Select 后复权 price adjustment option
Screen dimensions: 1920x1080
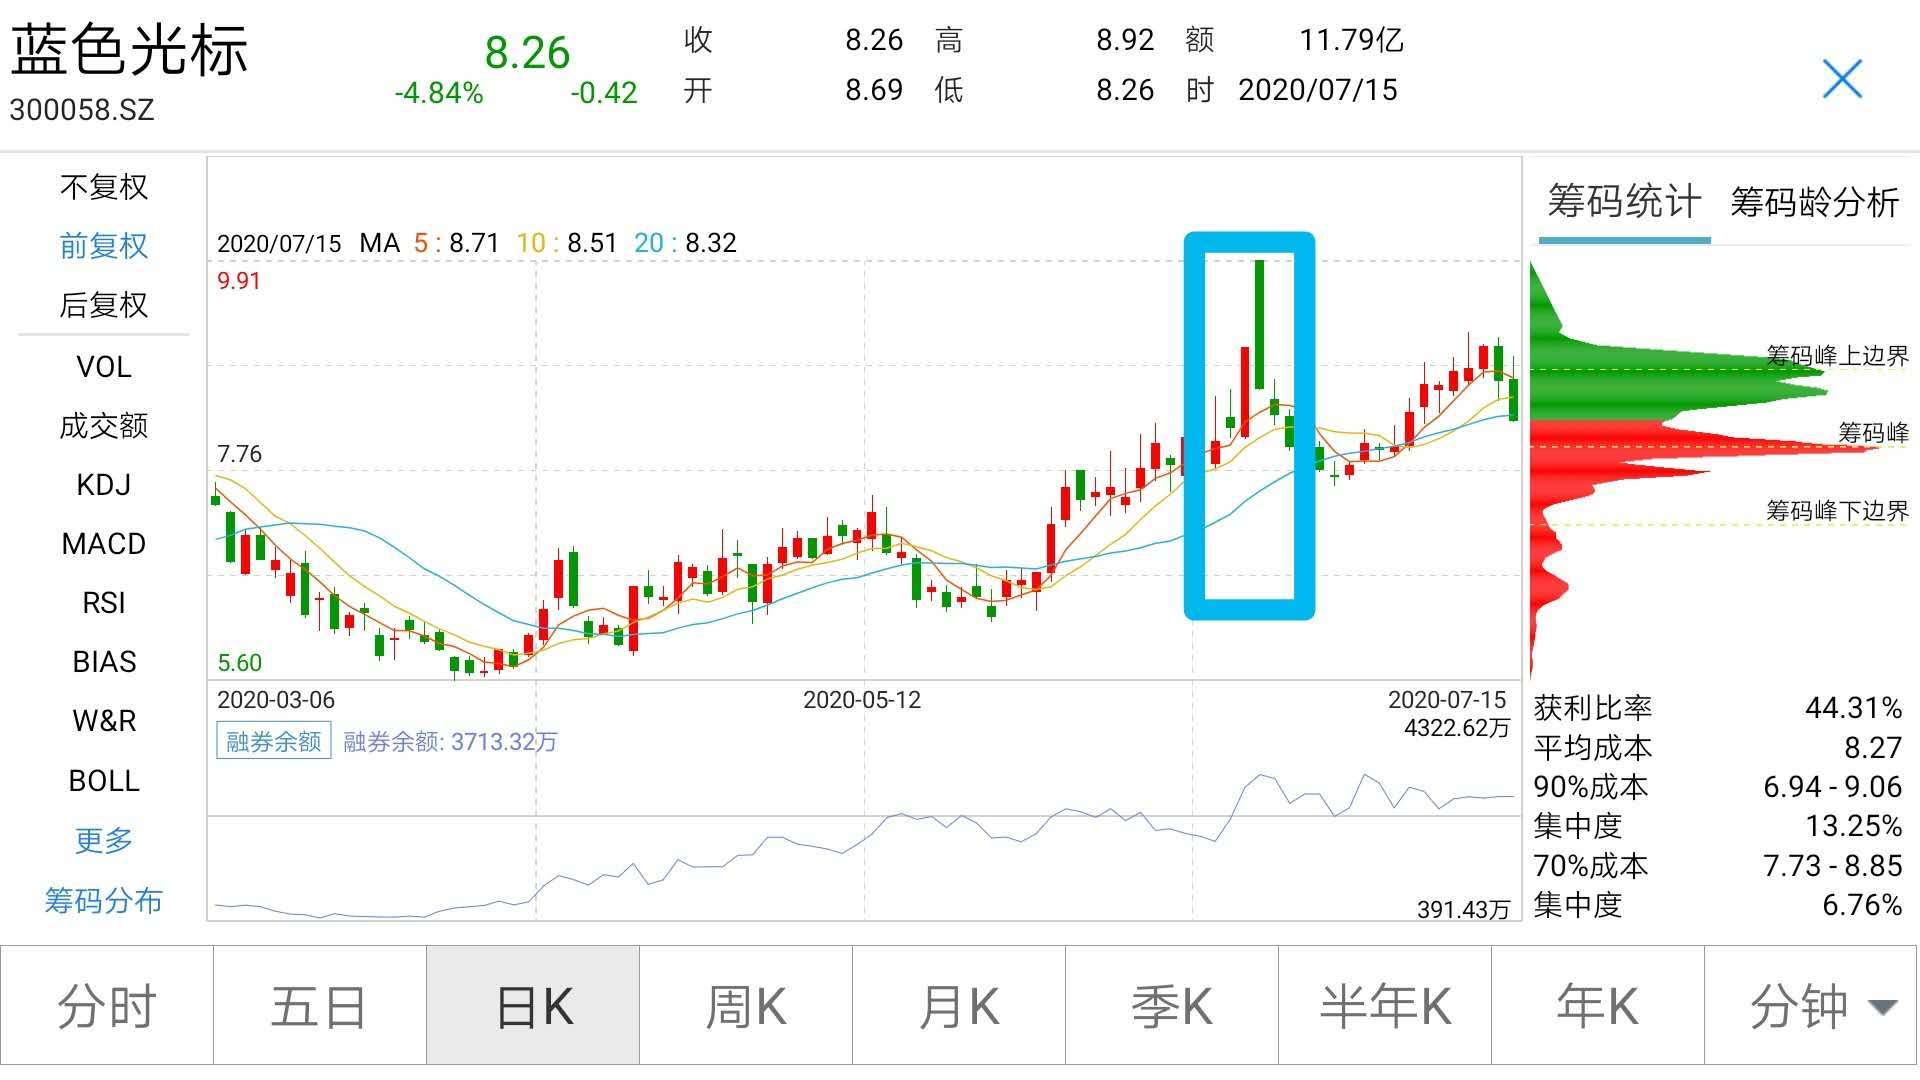104,305
